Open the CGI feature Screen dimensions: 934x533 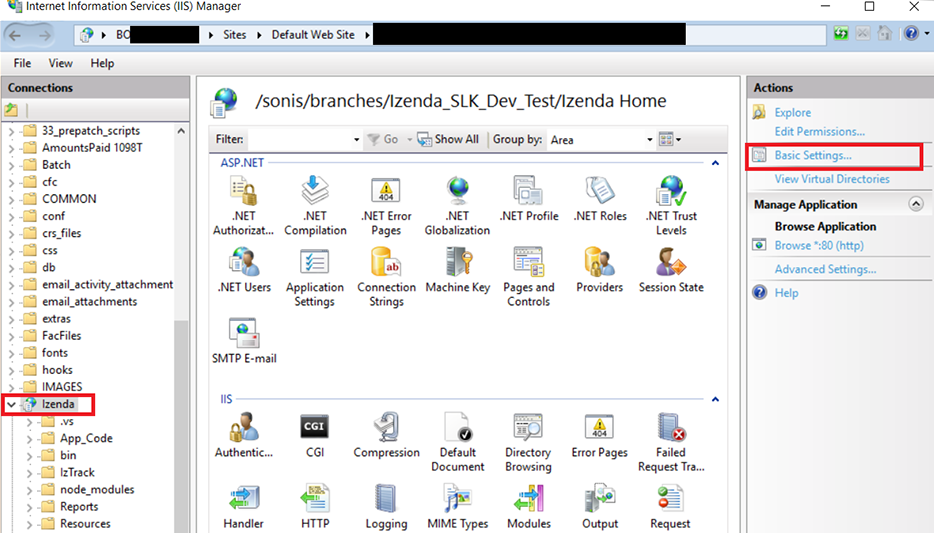[x=315, y=435]
